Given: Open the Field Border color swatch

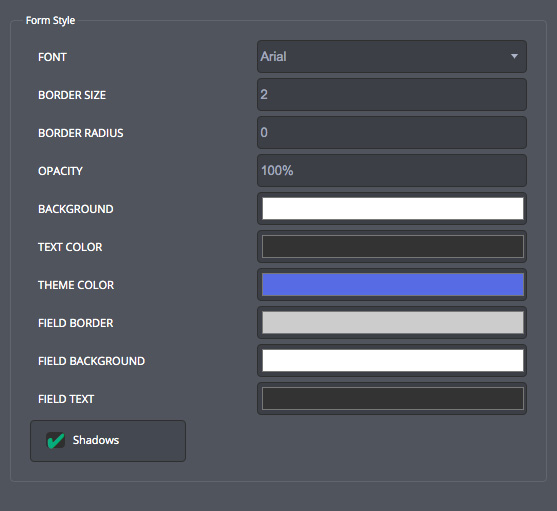Looking at the screenshot, I should pyautogui.click(x=393, y=322).
